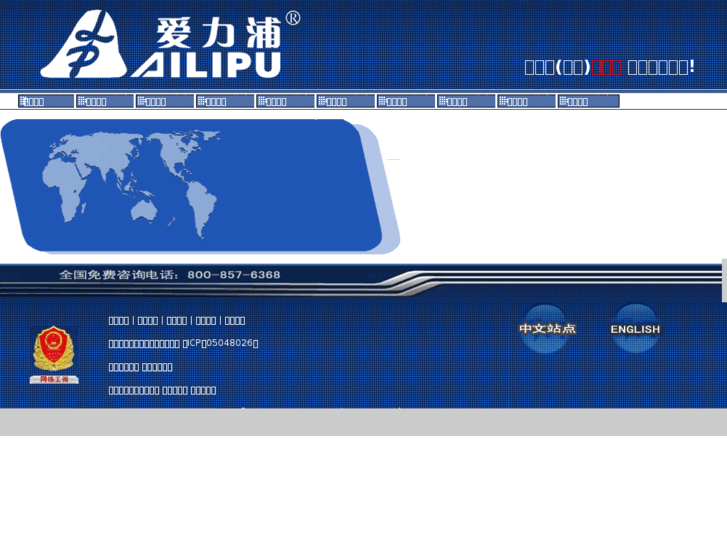Viewport: 727px width, 545px height.
Task: Click the vertical scrollbar thumb at page edge
Action: click(x=724, y=281)
